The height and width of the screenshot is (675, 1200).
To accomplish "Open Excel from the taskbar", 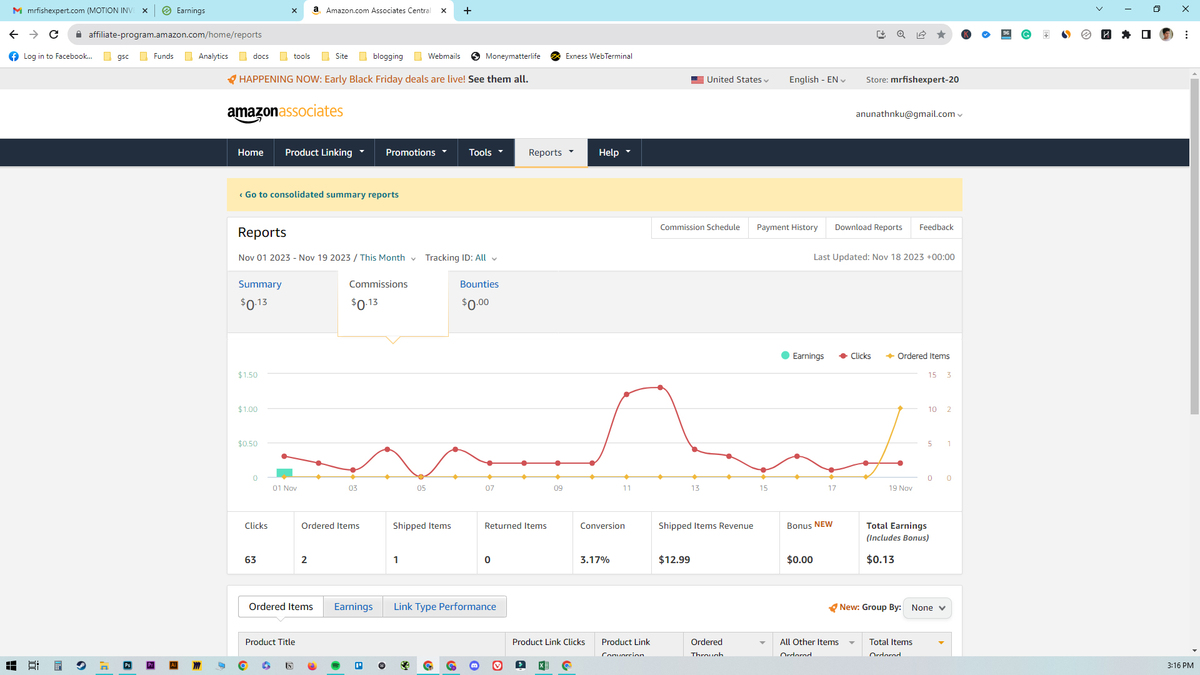I will coord(543,665).
